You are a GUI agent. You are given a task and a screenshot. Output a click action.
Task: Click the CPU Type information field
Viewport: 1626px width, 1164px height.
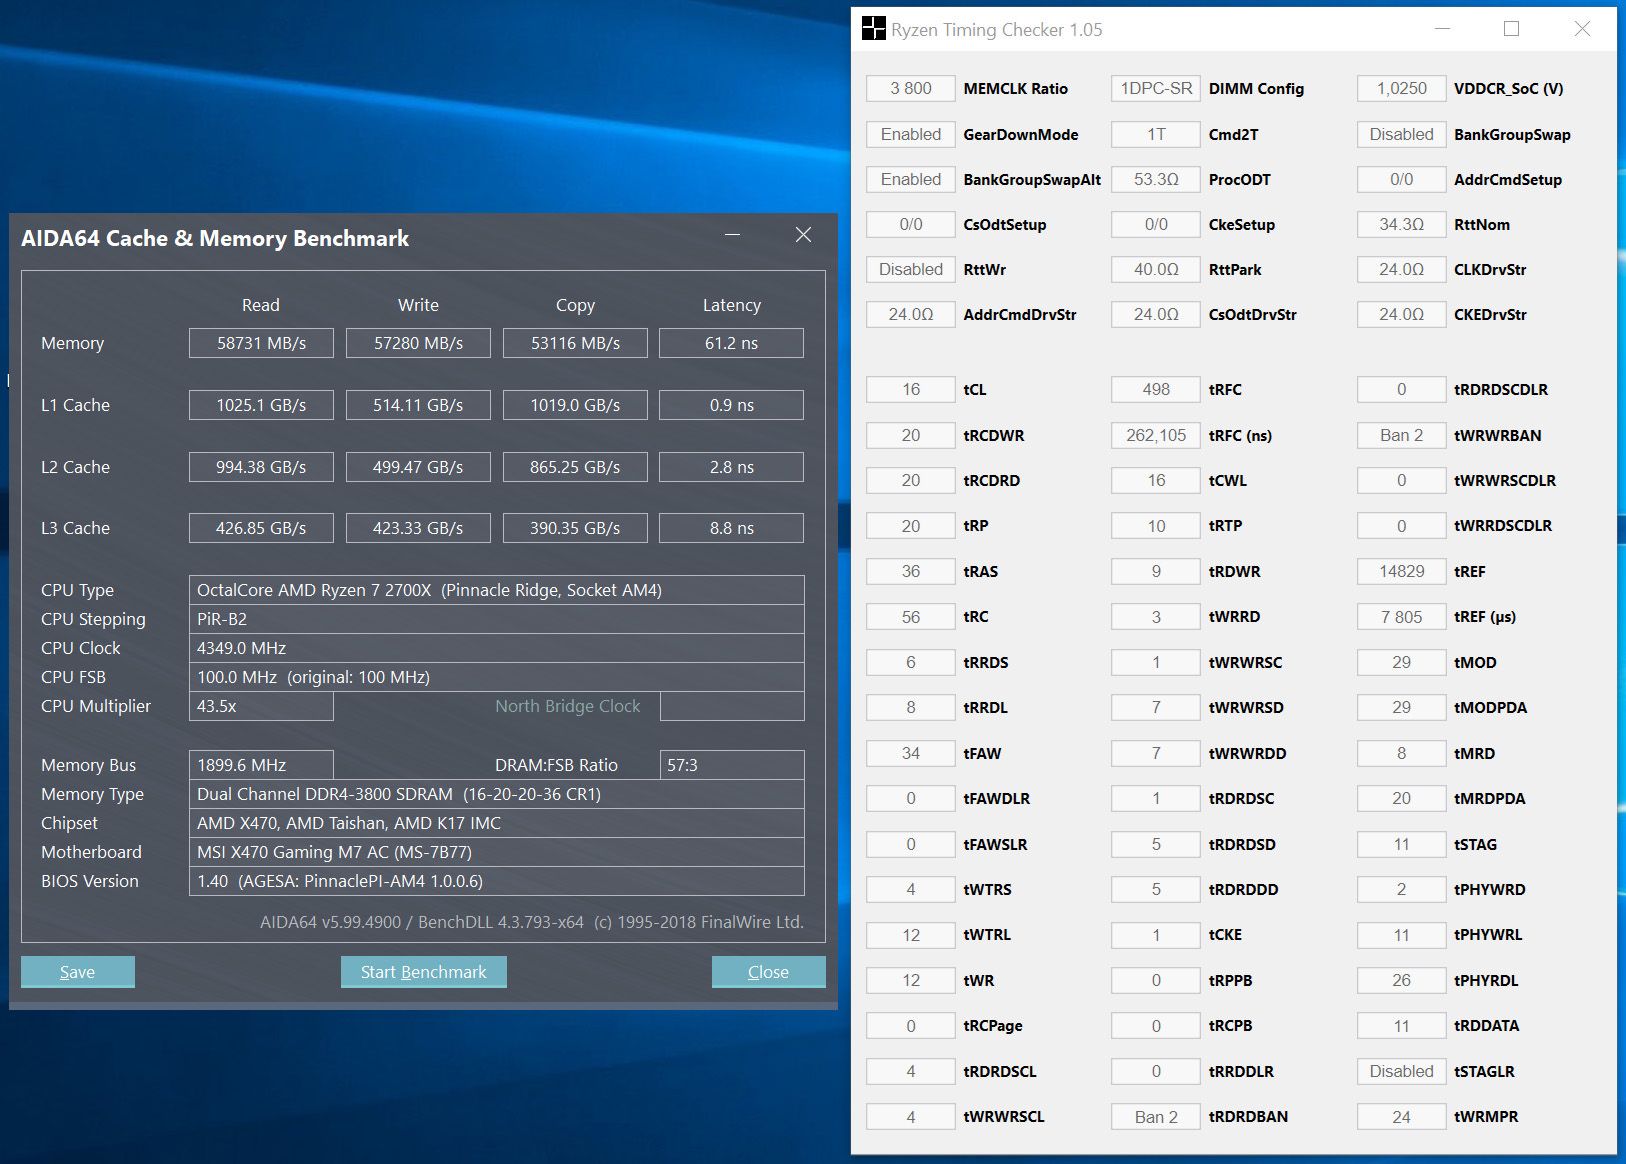tap(496, 590)
